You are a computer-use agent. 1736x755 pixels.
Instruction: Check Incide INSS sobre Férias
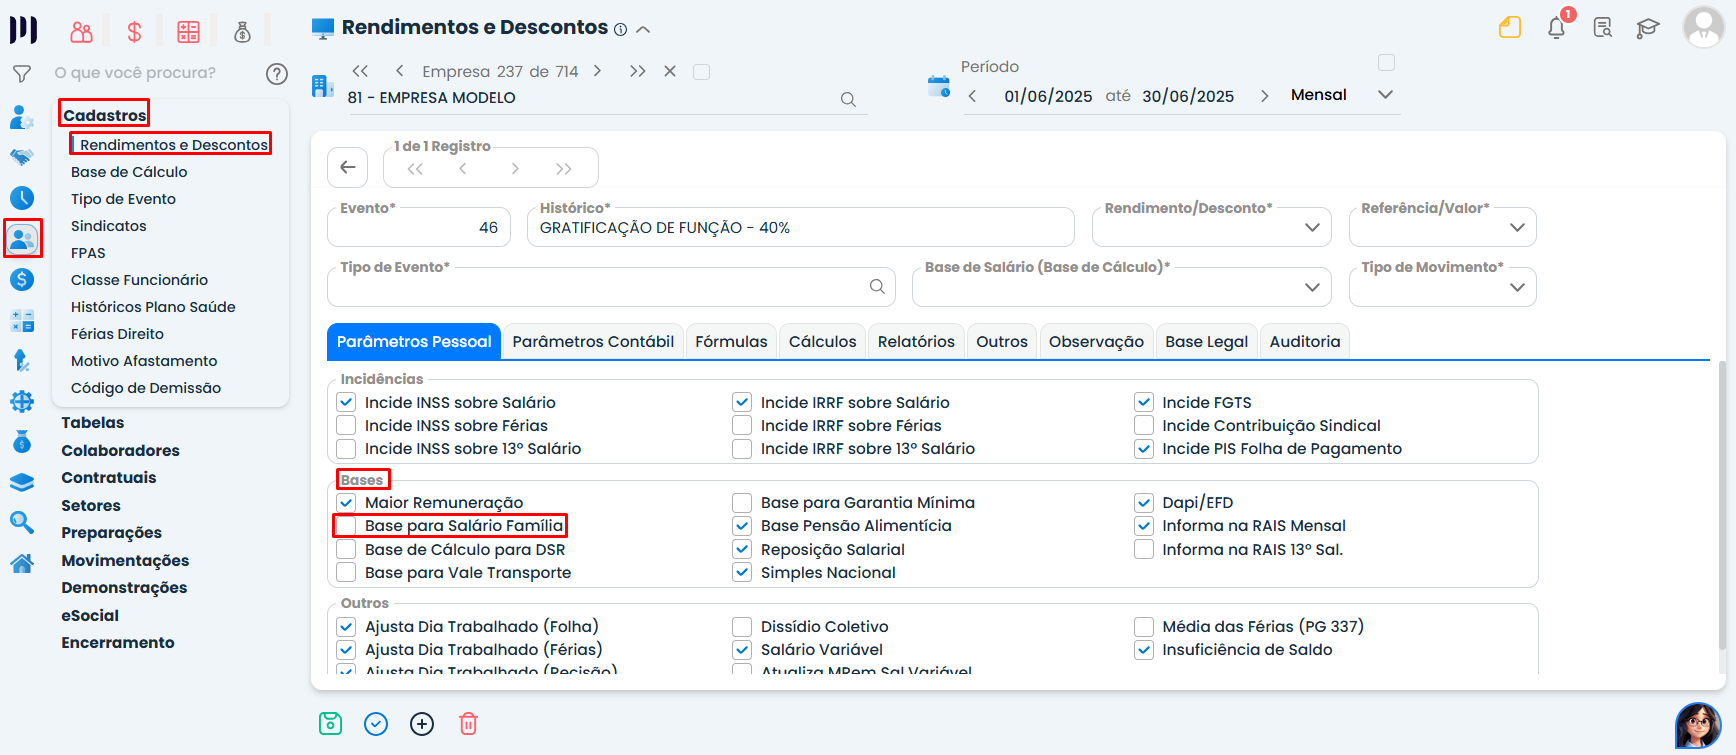coord(346,426)
